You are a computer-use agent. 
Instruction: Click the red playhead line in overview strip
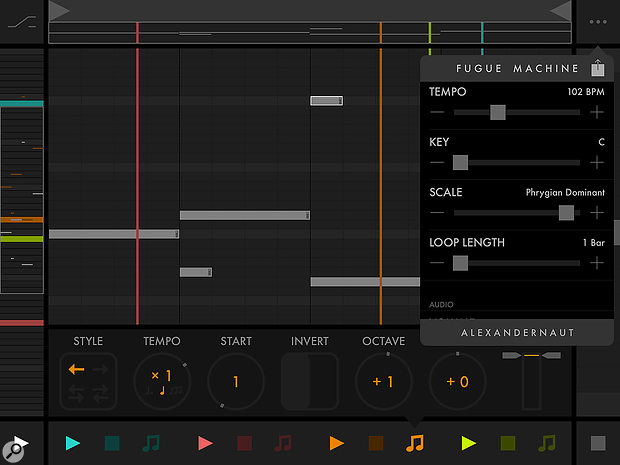pyautogui.click(x=137, y=32)
